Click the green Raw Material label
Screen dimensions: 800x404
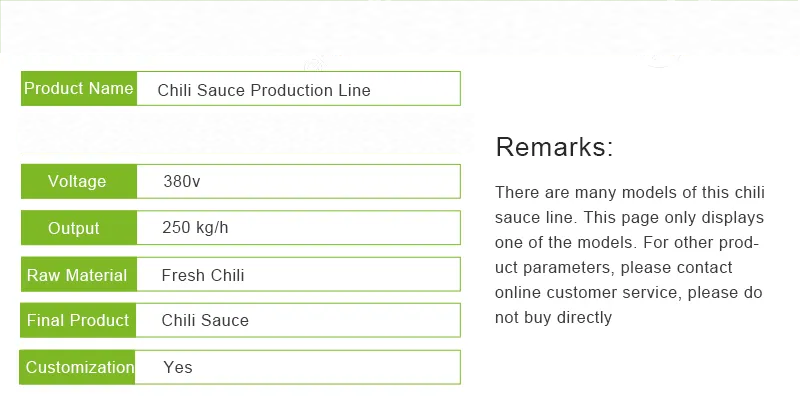coord(77,275)
